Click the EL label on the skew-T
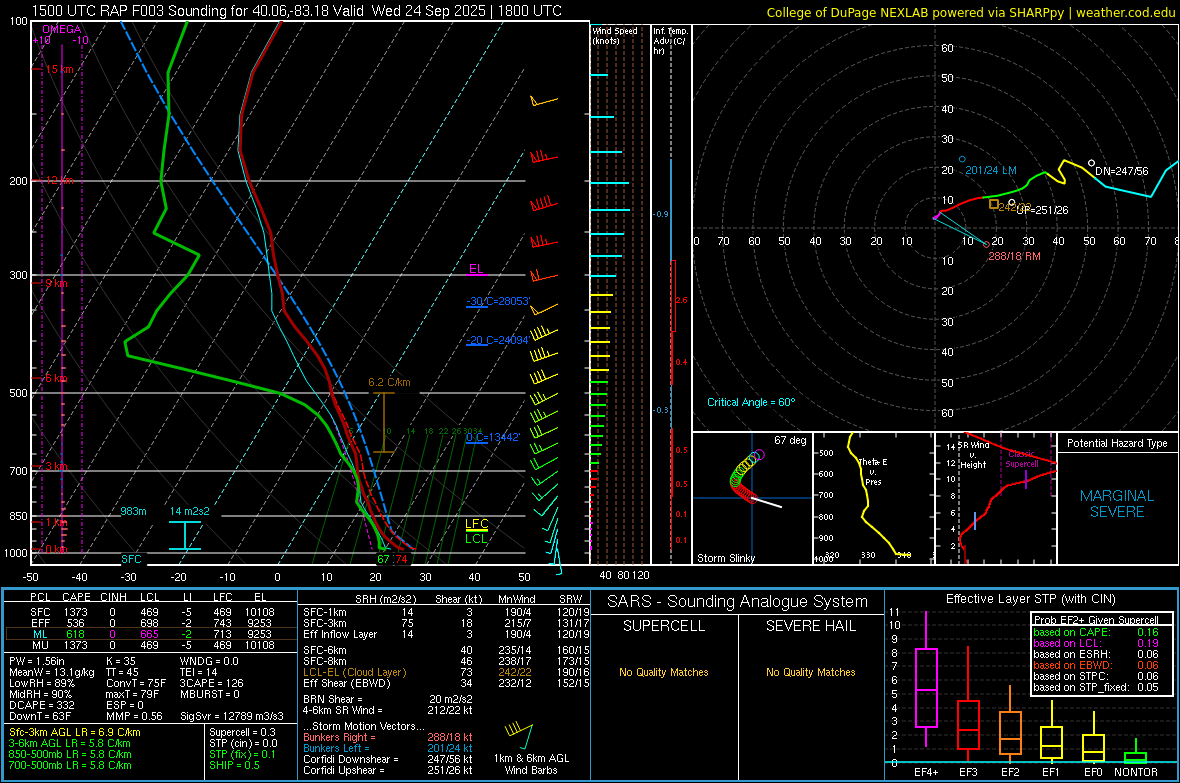1180x783 pixels. [x=476, y=269]
